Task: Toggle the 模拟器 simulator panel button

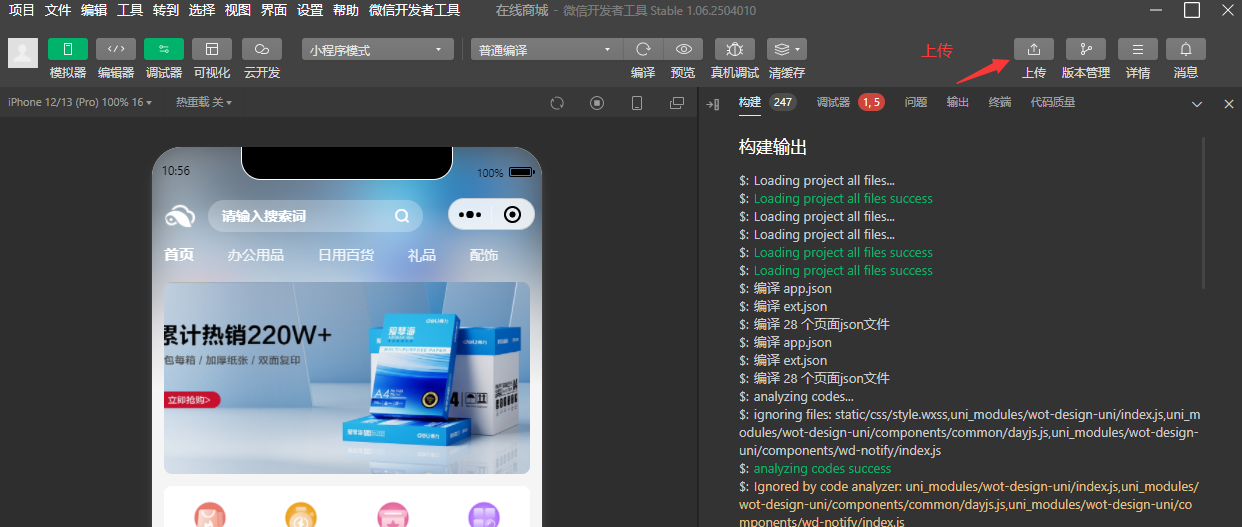Action: tap(68, 49)
